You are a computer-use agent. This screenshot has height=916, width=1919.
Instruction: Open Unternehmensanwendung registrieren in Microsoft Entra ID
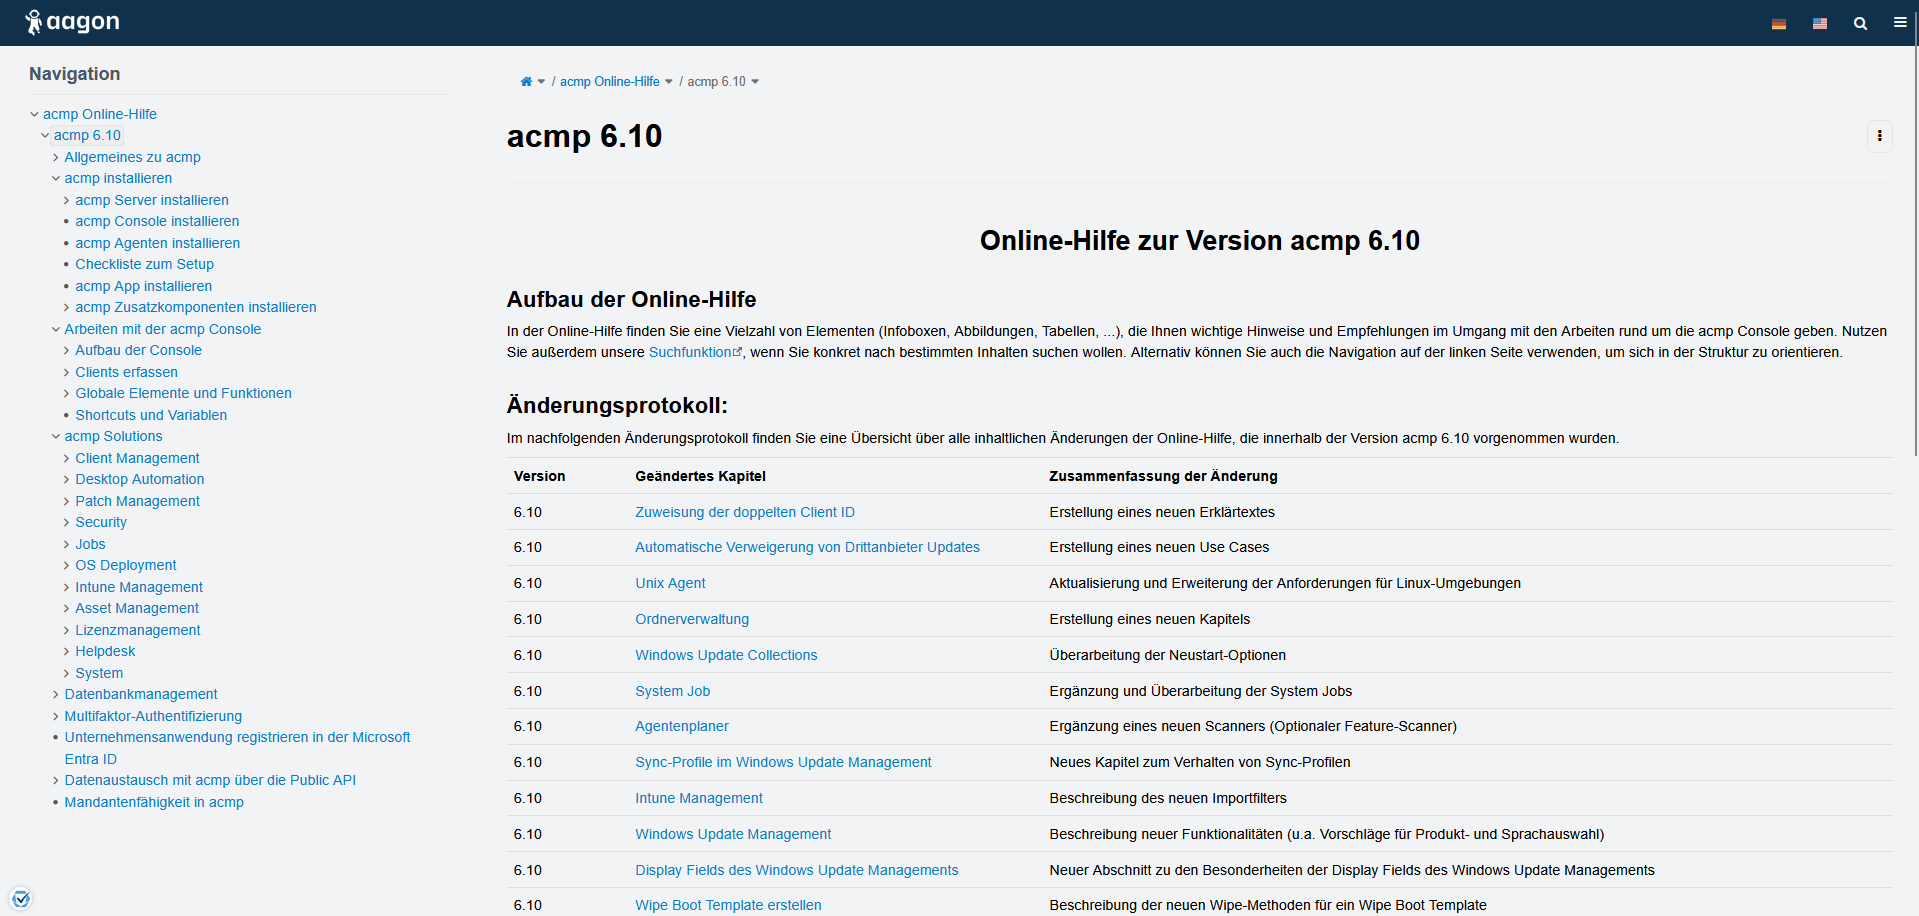(237, 748)
